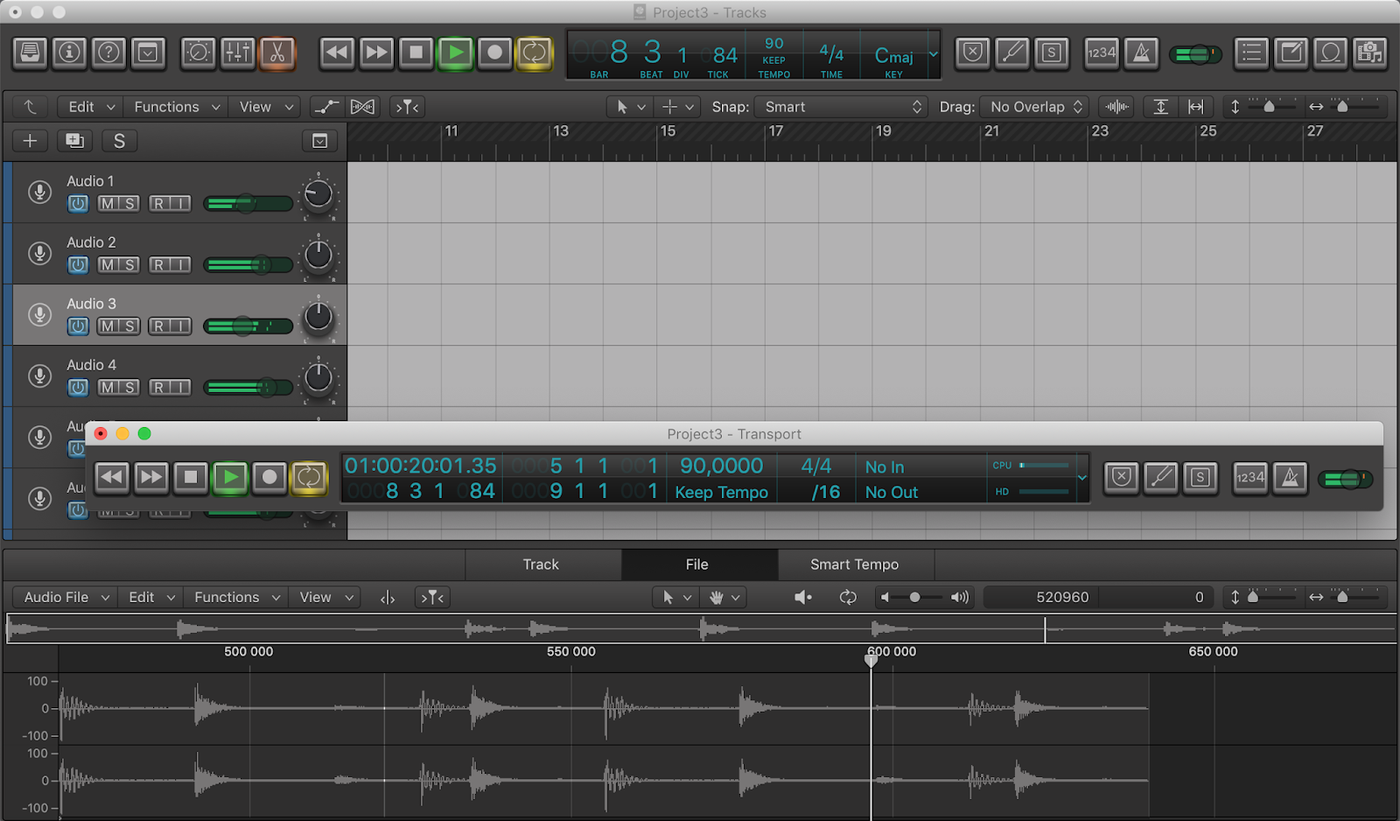Open the Drag No Overlap dropdown
The image size is (1400, 821).
(x=1035, y=107)
